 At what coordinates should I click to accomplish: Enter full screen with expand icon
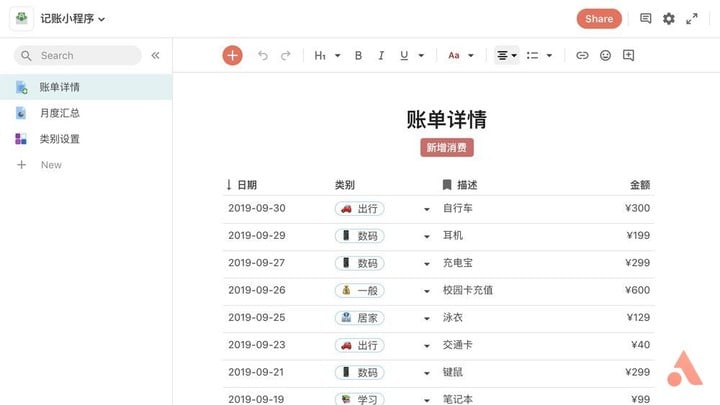(692, 19)
